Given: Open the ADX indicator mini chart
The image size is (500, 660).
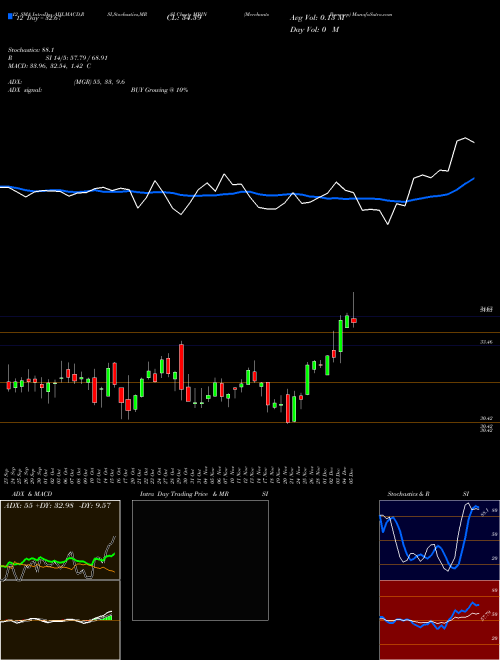Looking at the screenshot, I should [60, 540].
